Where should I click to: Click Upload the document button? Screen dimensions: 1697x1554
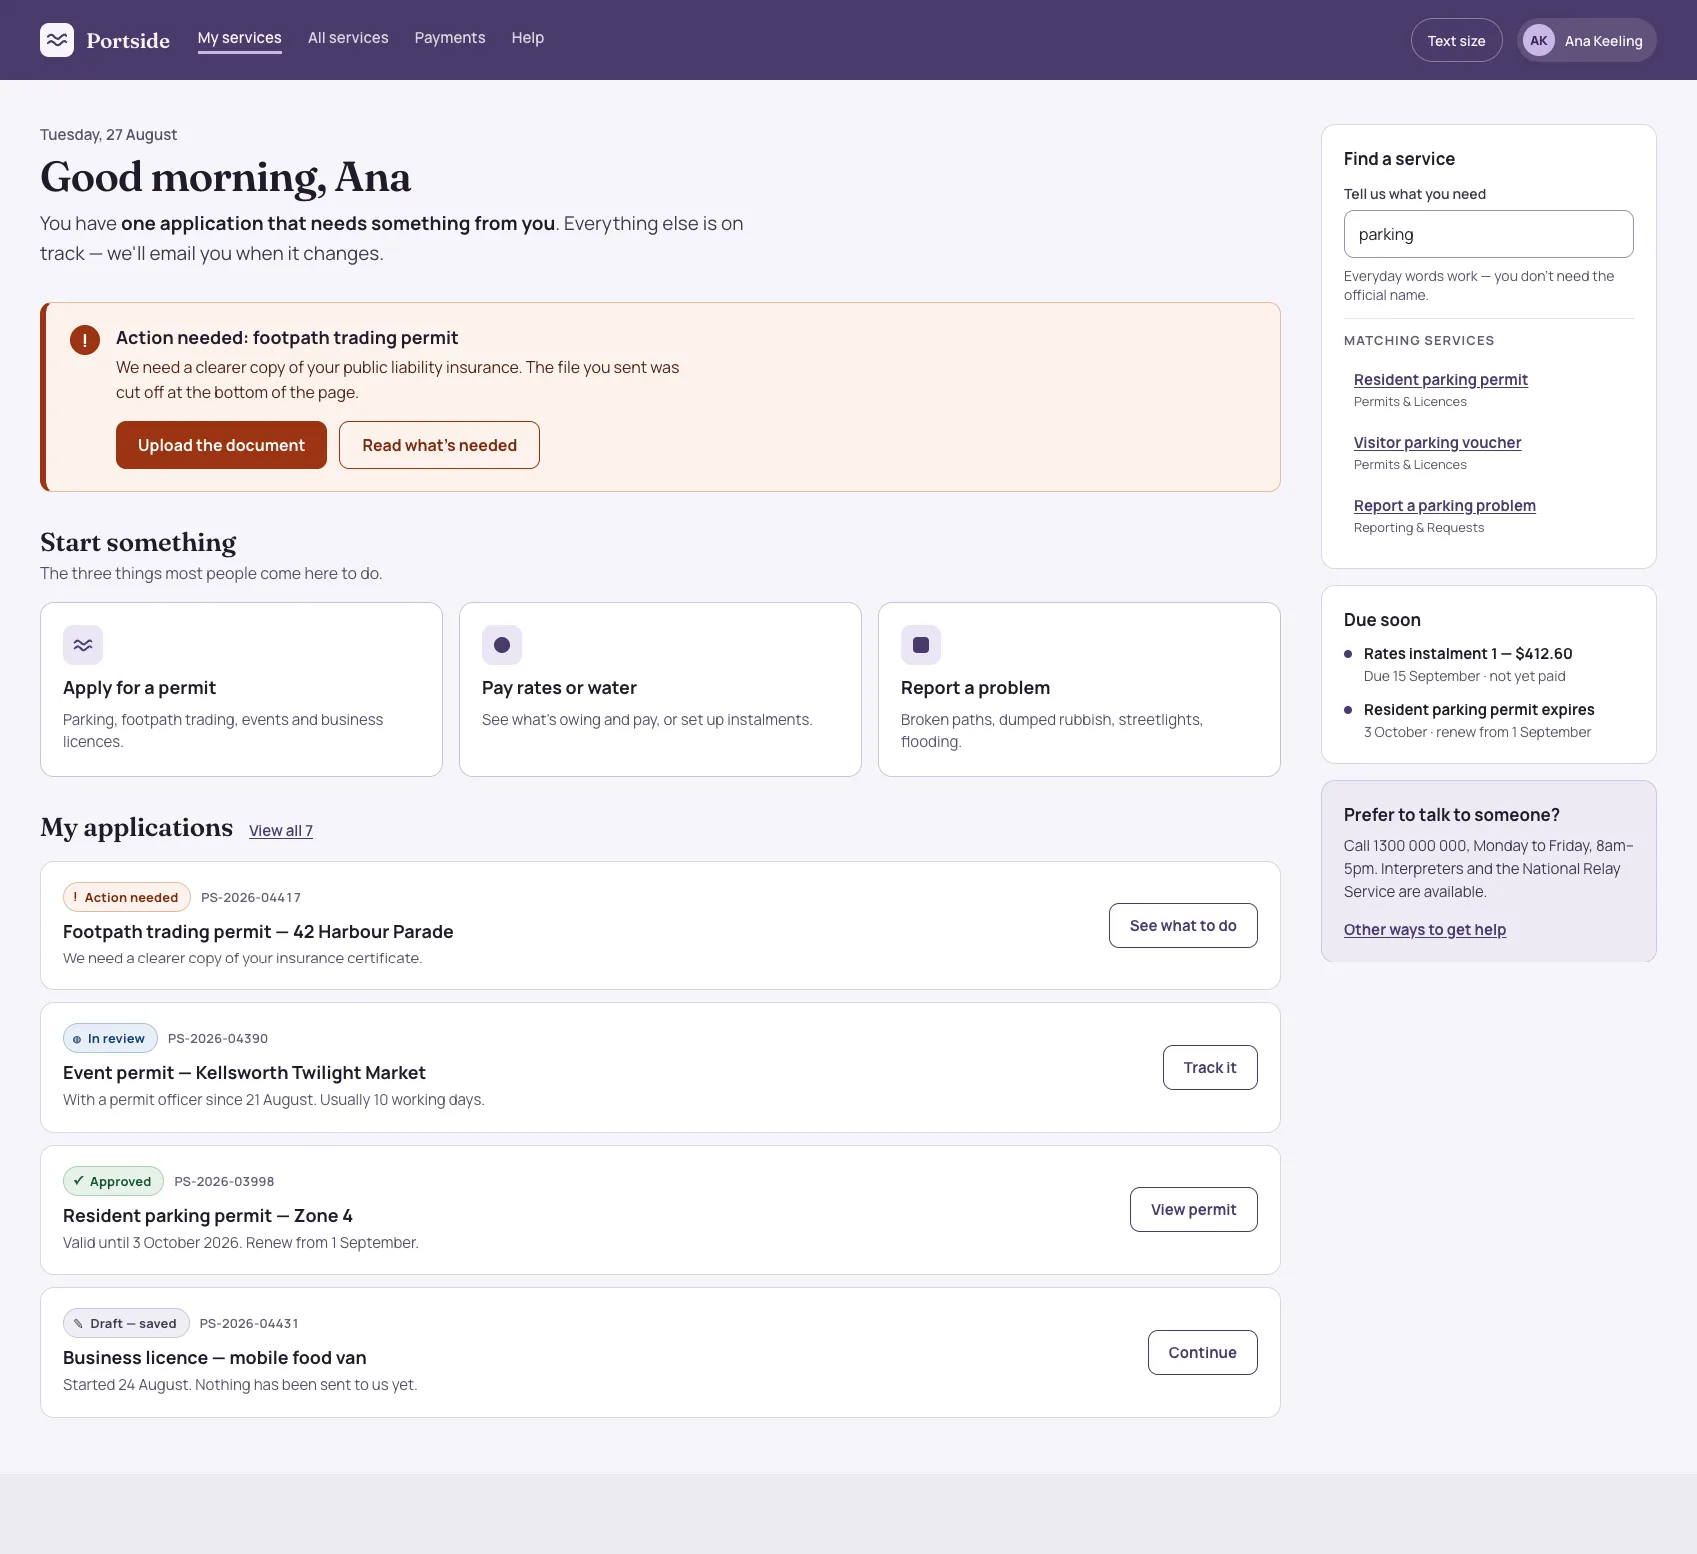coord(221,445)
